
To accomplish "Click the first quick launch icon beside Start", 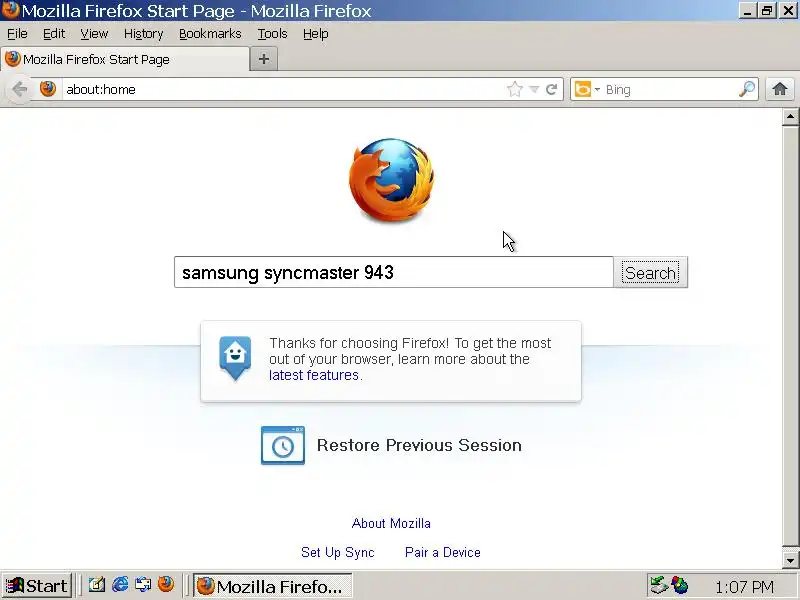I will [x=96, y=585].
